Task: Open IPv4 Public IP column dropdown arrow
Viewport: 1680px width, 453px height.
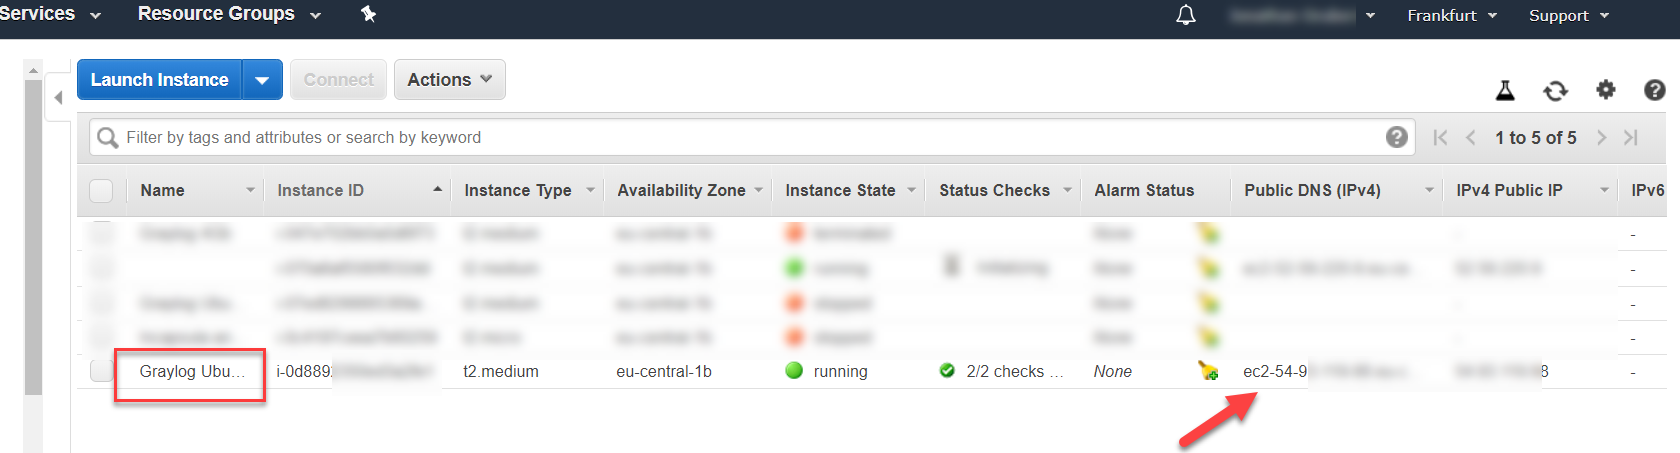Action: (x=1604, y=190)
